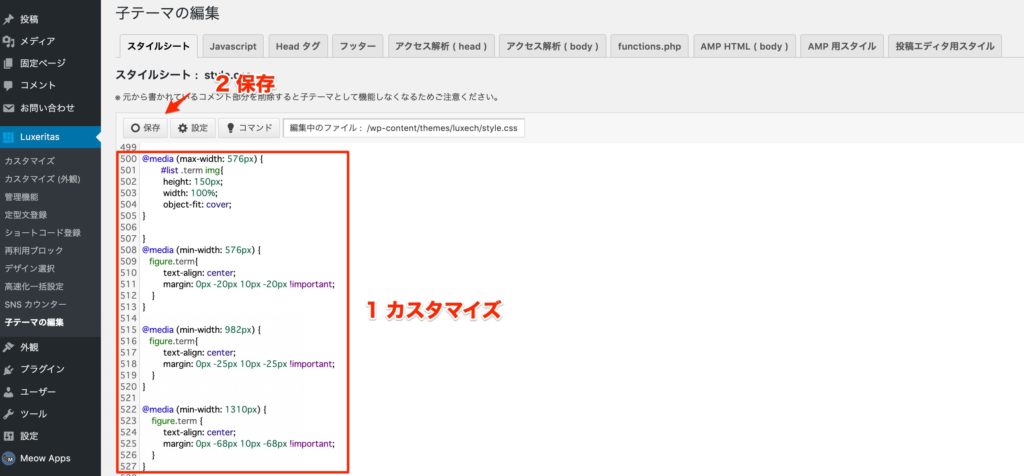Click the envelope icon beside お問い合わせ
The width and height of the screenshot is (1024, 476).
8,108
